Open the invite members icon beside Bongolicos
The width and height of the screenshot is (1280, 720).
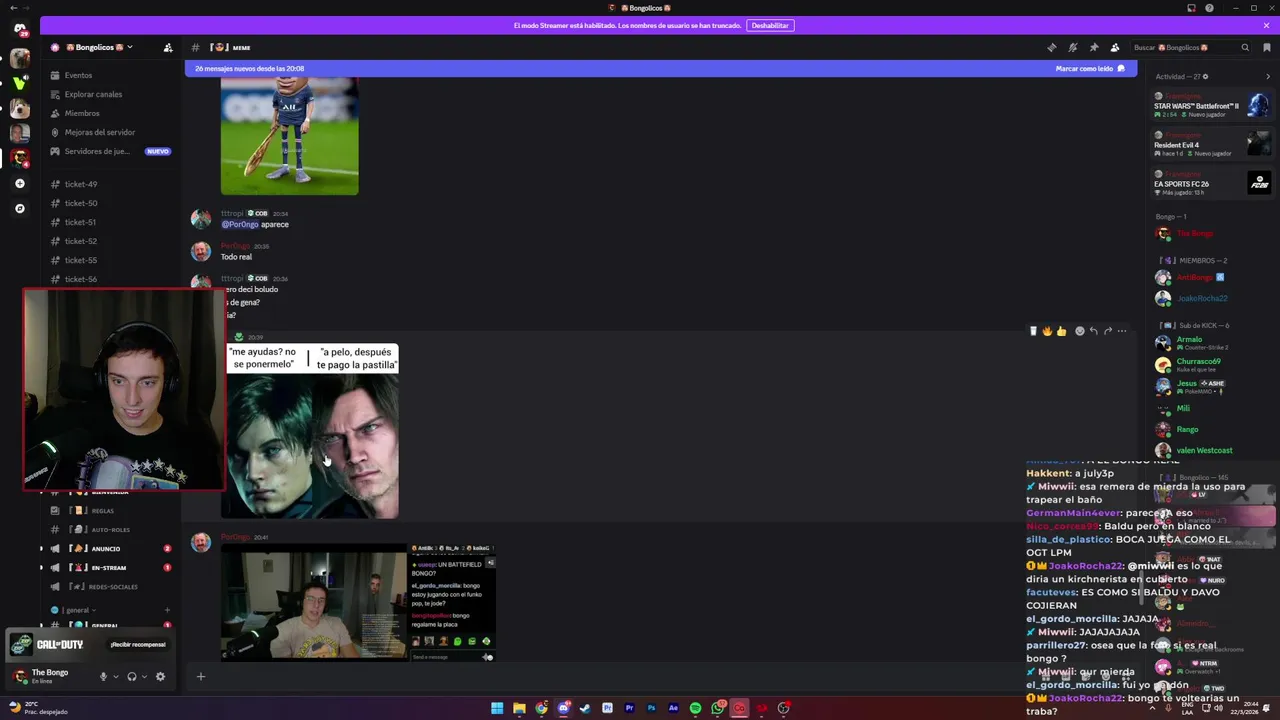click(168, 47)
